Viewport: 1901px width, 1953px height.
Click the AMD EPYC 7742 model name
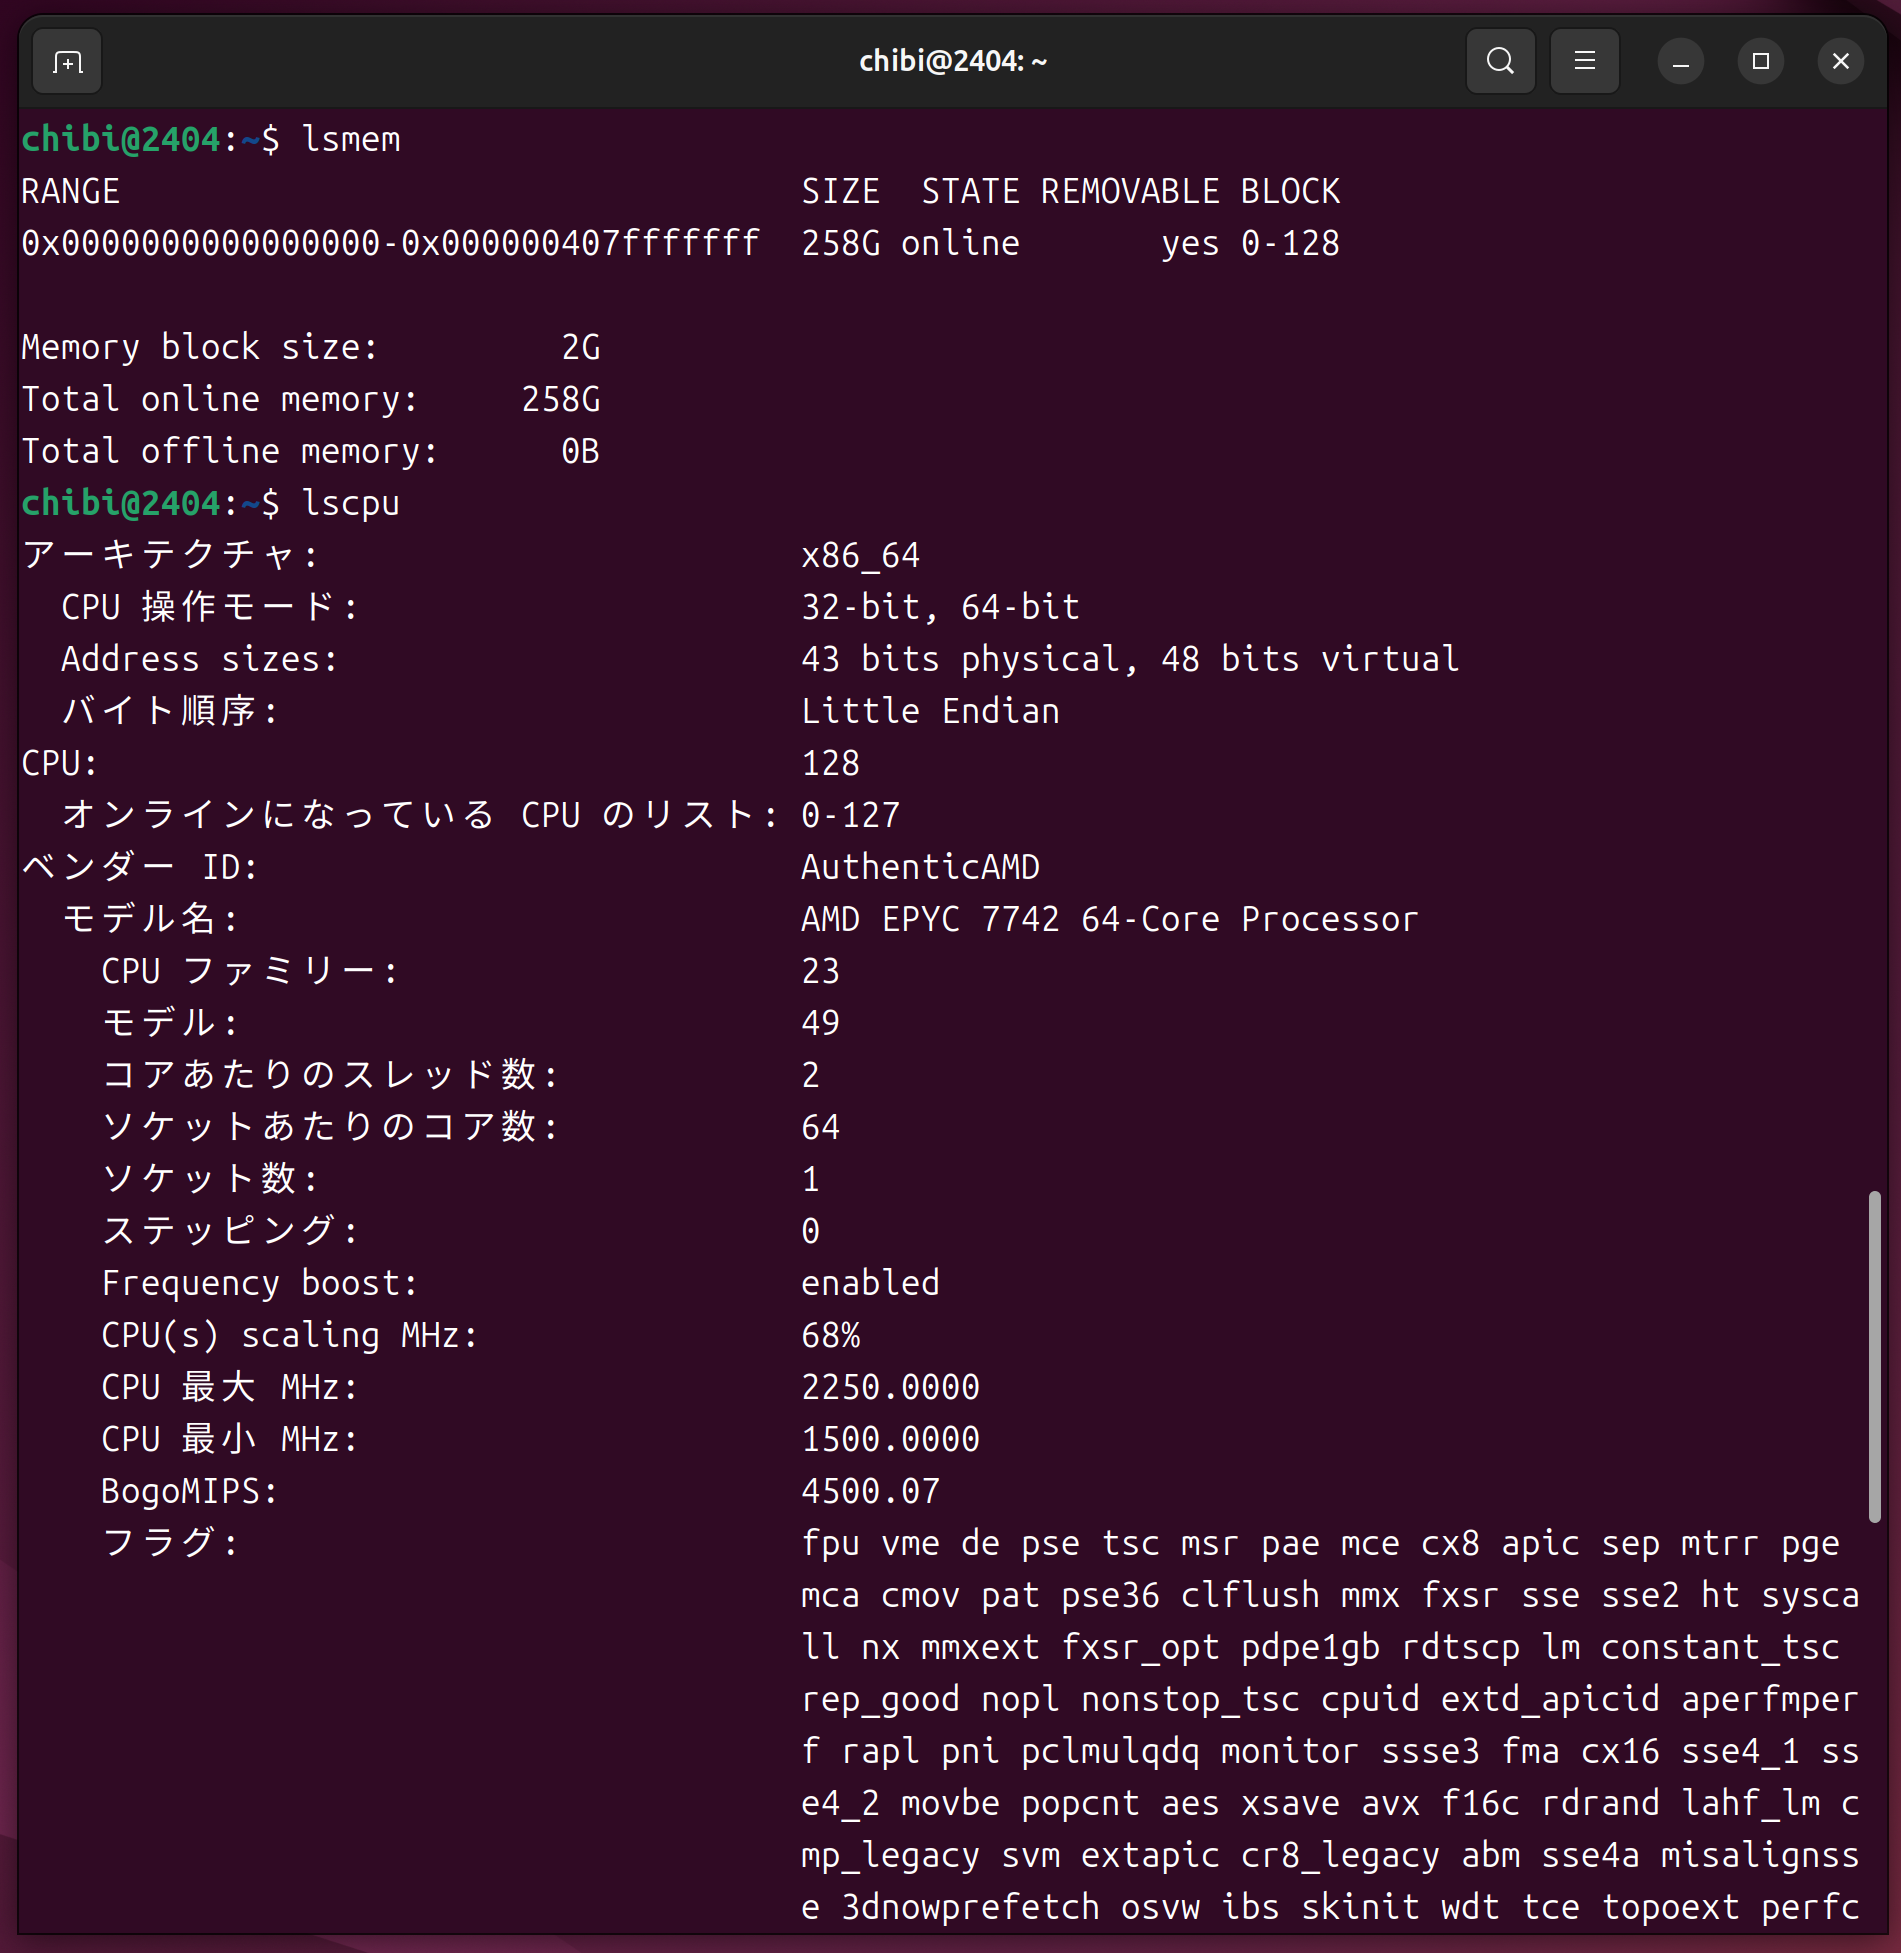coord(1109,920)
